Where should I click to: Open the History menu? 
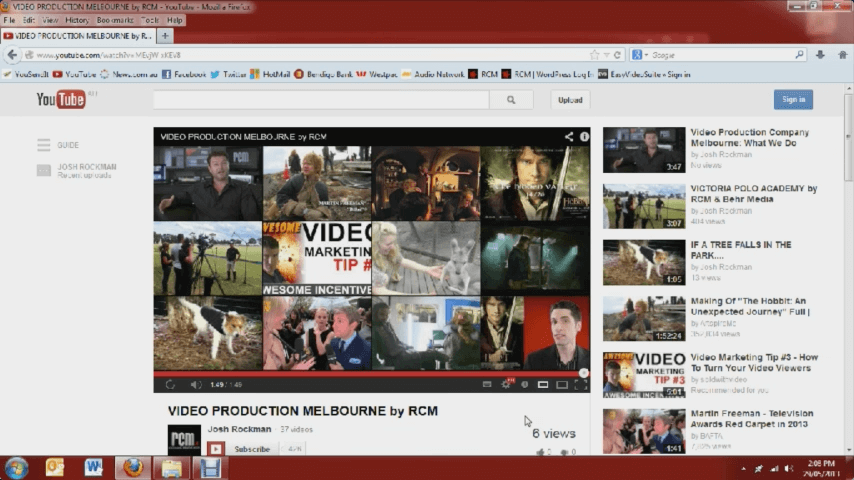coord(77,20)
